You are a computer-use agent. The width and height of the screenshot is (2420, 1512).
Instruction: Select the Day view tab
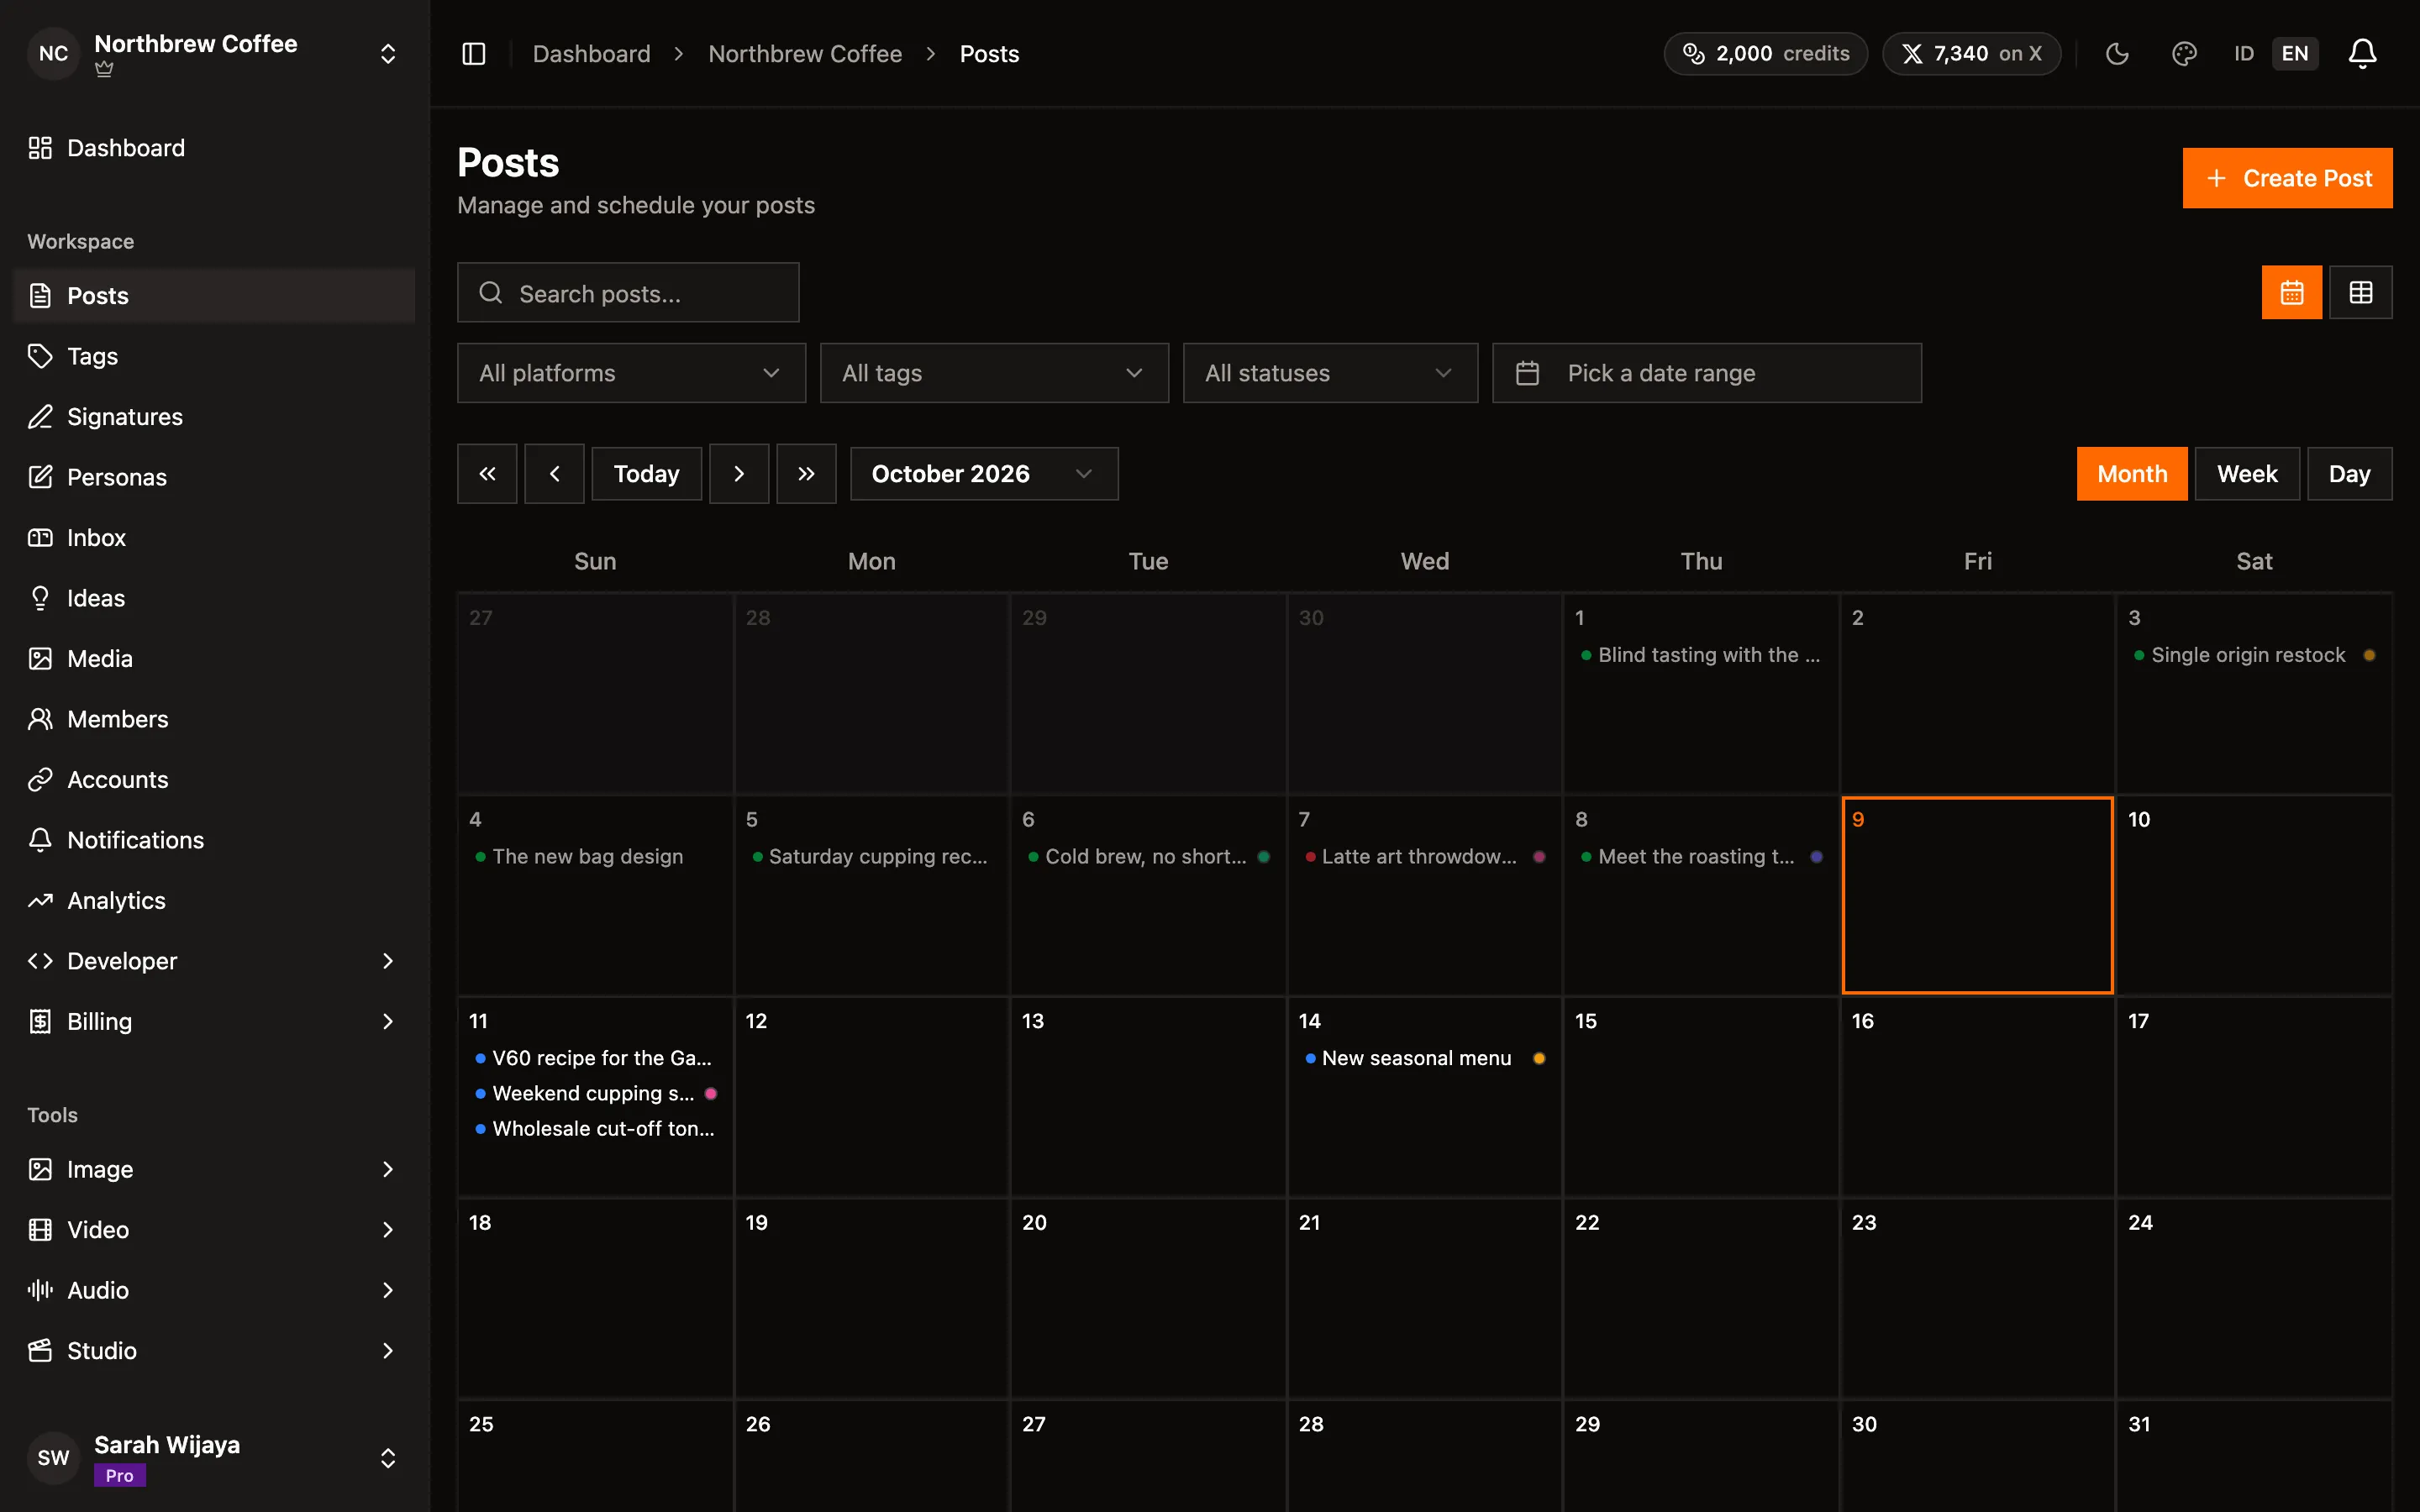pos(2349,474)
